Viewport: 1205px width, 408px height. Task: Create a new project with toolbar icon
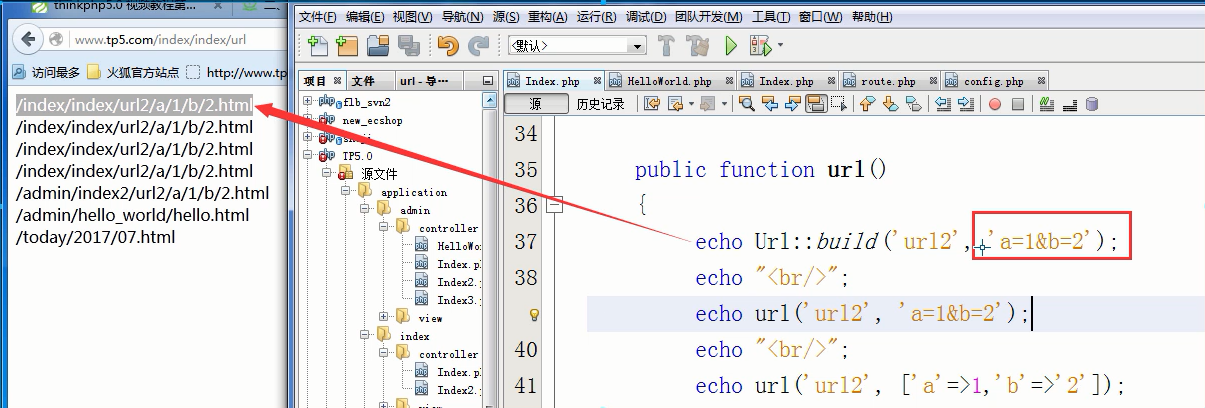click(347, 45)
